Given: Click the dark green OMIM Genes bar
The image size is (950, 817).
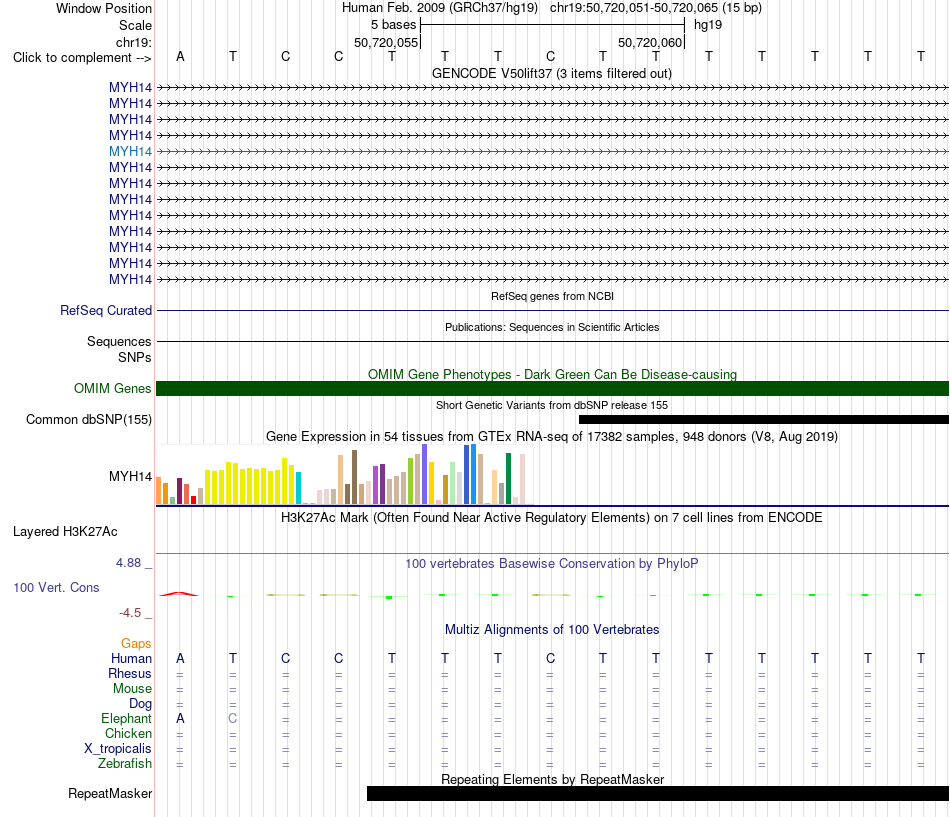Looking at the screenshot, I should [x=552, y=388].
